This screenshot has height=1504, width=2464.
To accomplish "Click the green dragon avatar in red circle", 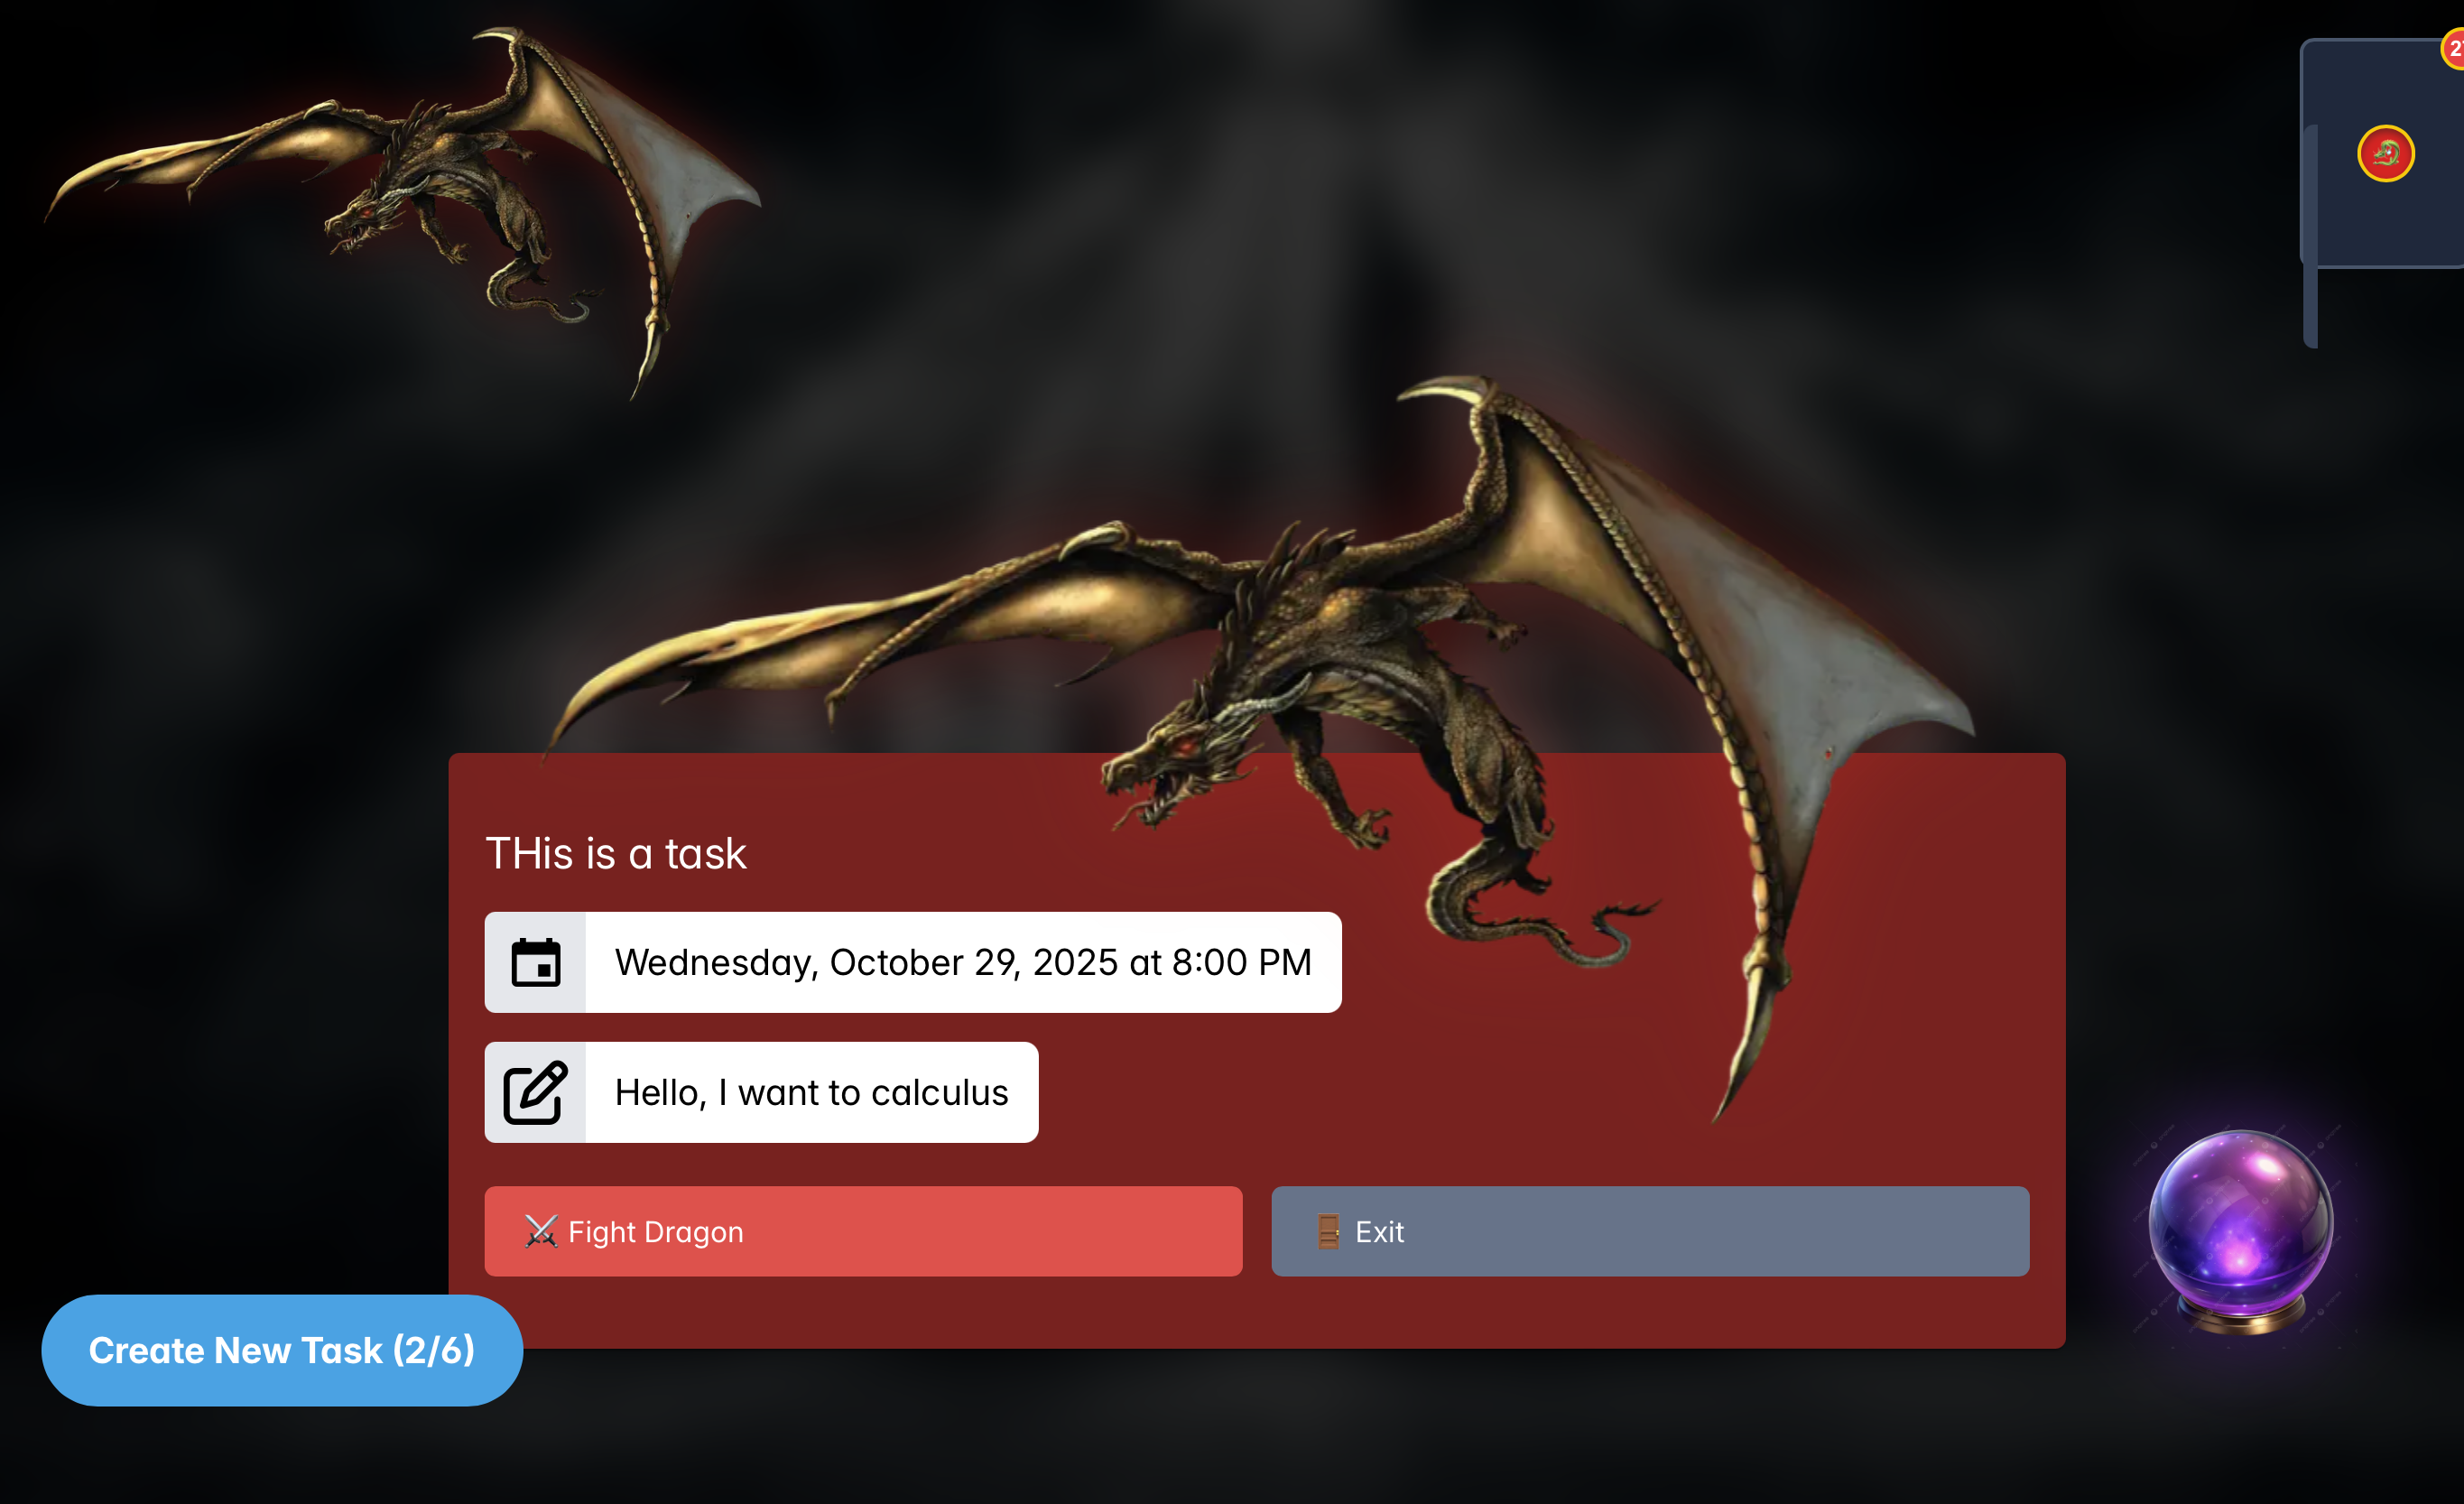I will [2386, 153].
